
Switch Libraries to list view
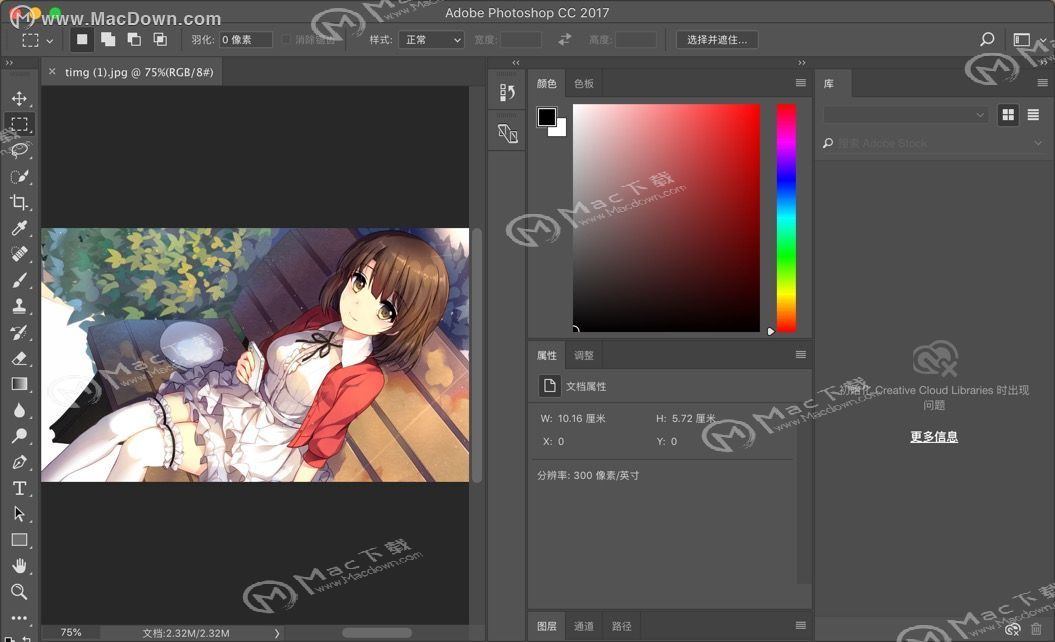[x=1033, y=115]
